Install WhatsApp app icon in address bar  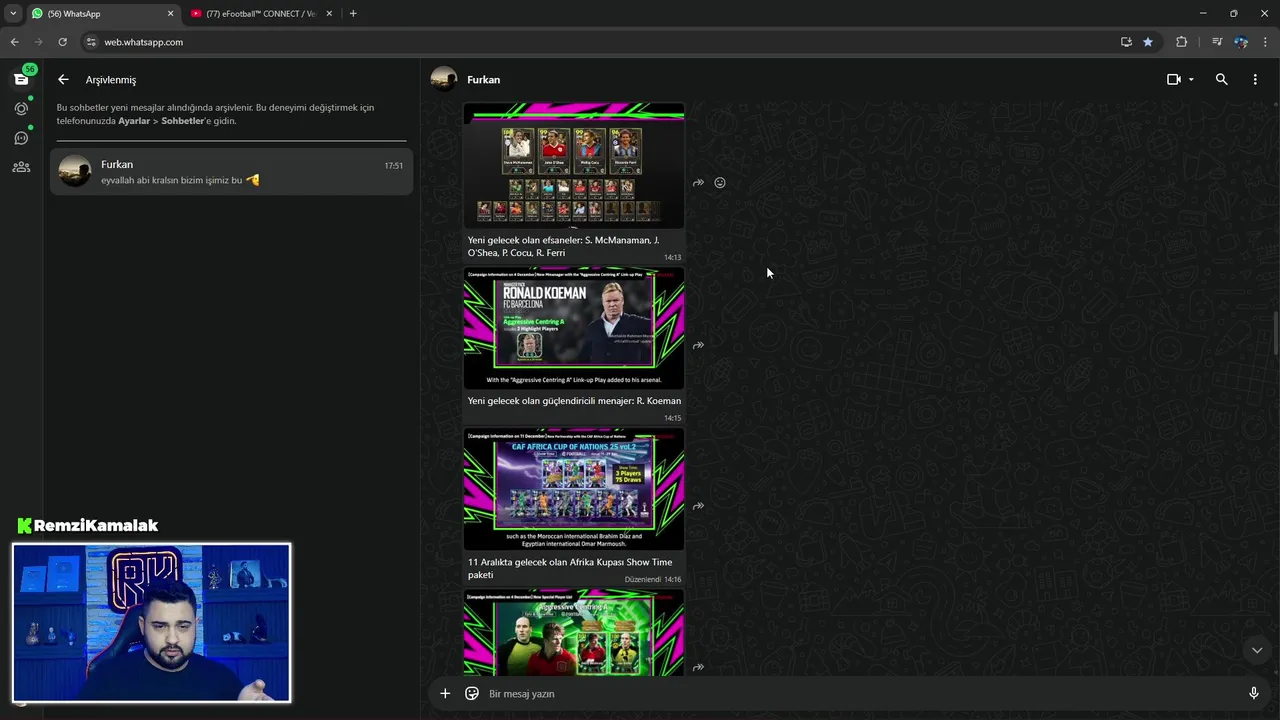click(x=1126, y=42)
